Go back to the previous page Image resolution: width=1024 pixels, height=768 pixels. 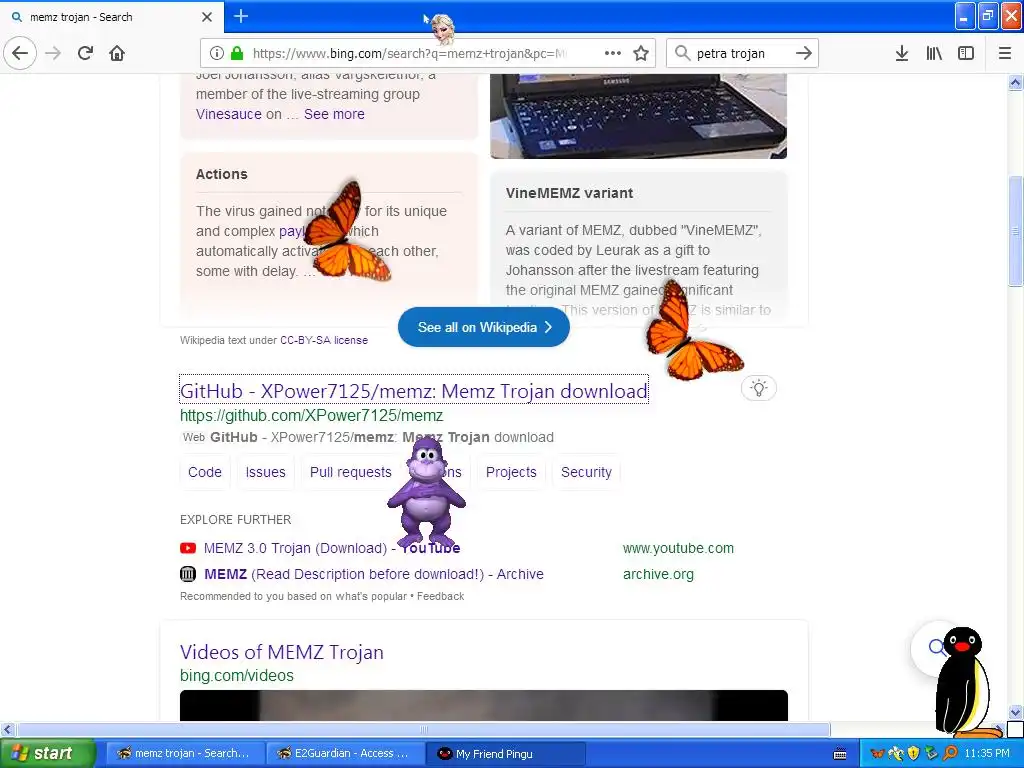(x=20, y=53)
